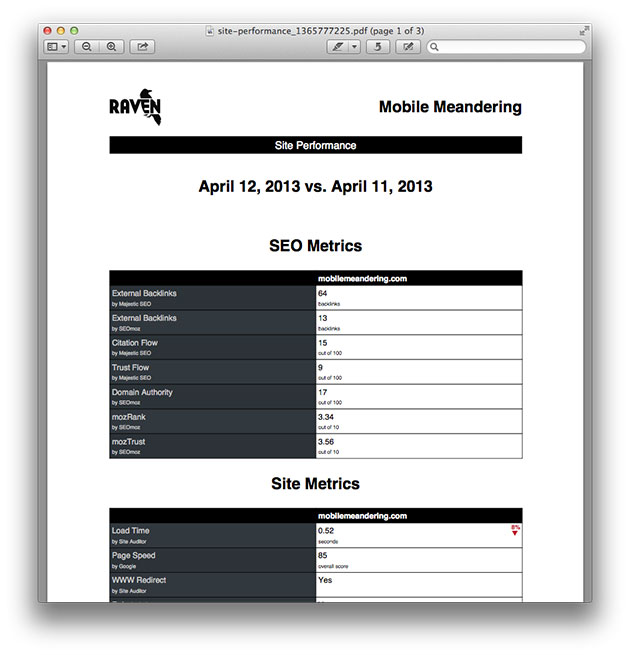This screenshot has width=630, height=655.
Task: Click the Load Time row label
Action: tap(212, 535)
